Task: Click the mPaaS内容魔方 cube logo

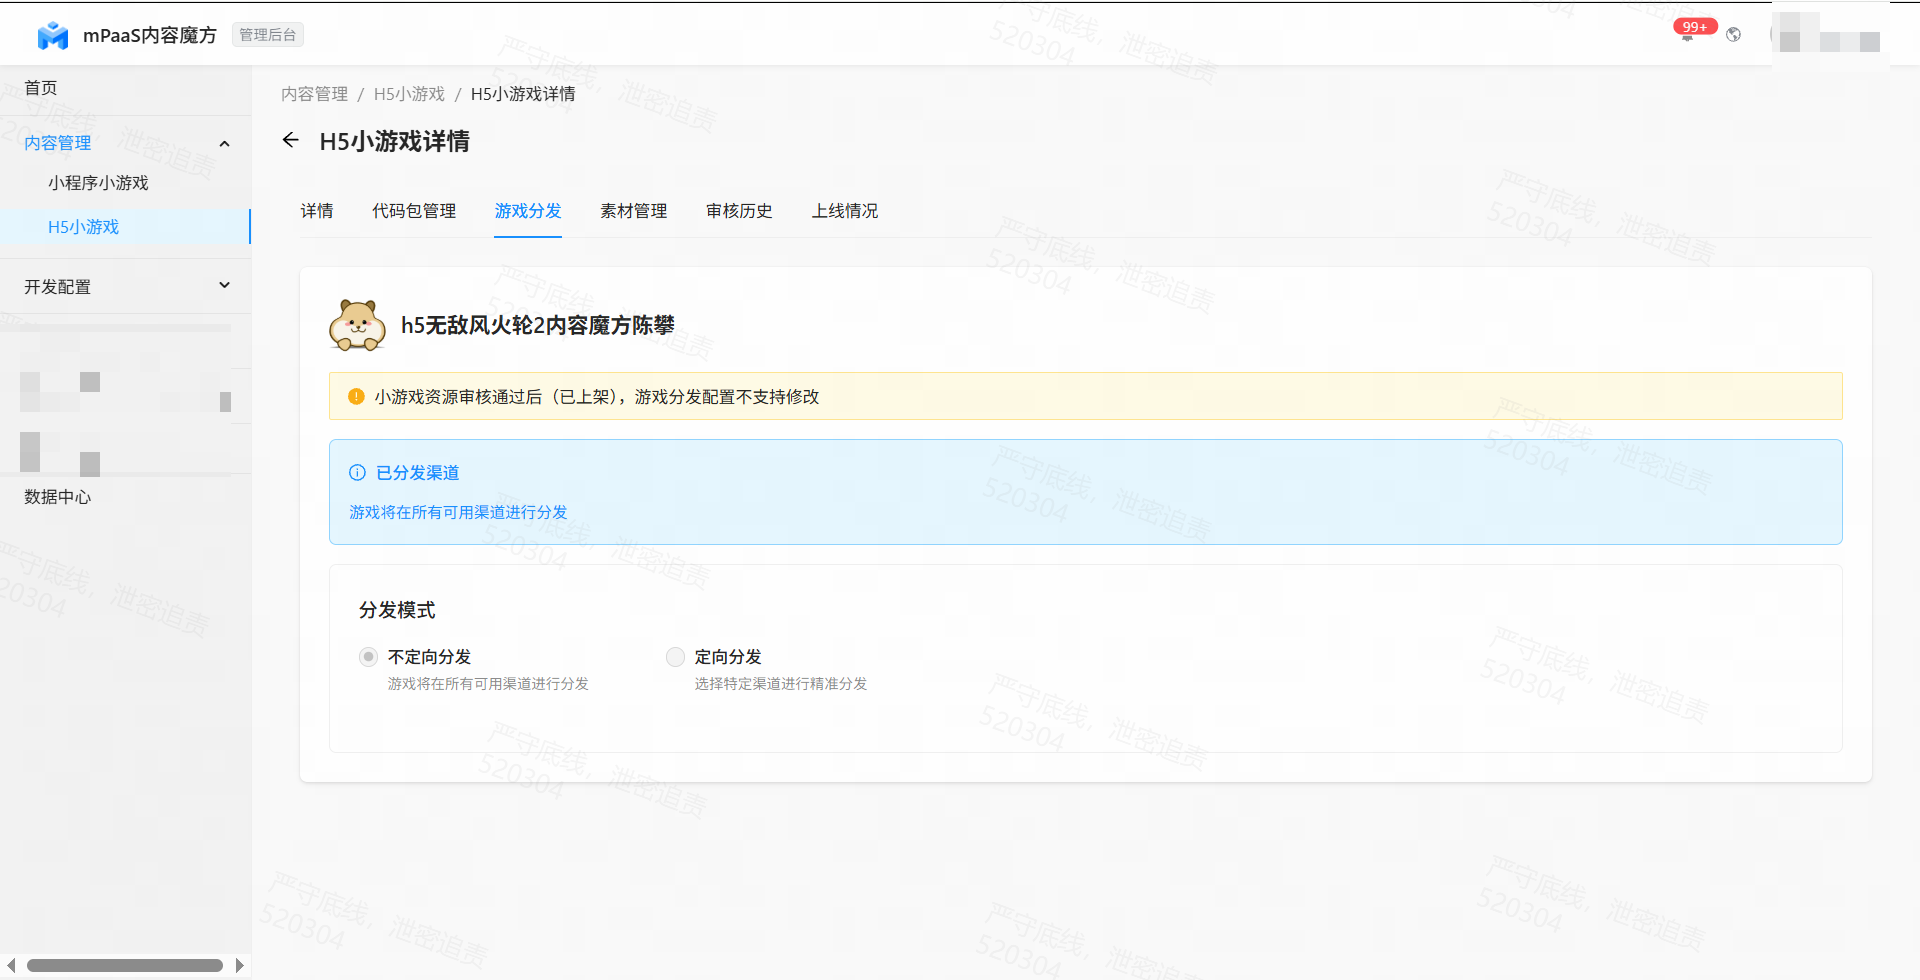Action: pos(53,35)
